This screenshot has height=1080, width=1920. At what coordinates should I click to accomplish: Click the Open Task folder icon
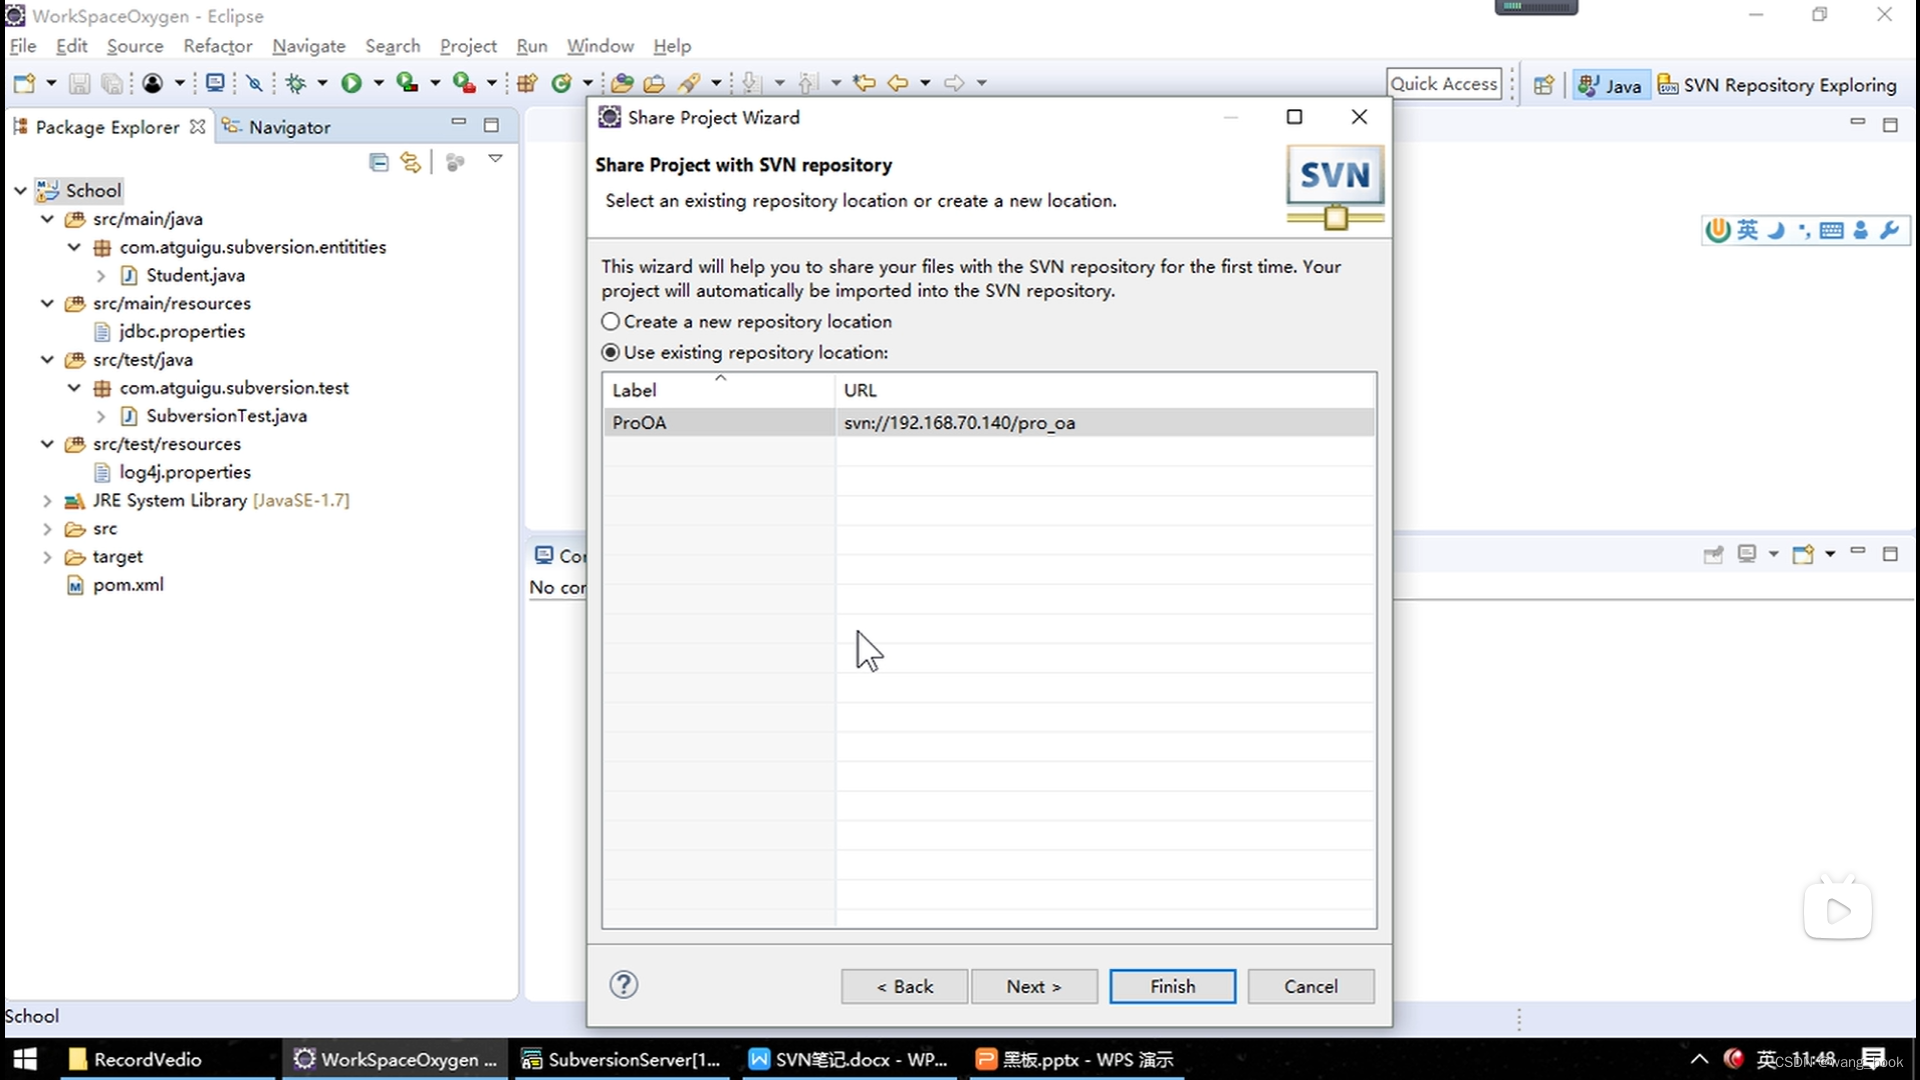click(654, 83)
